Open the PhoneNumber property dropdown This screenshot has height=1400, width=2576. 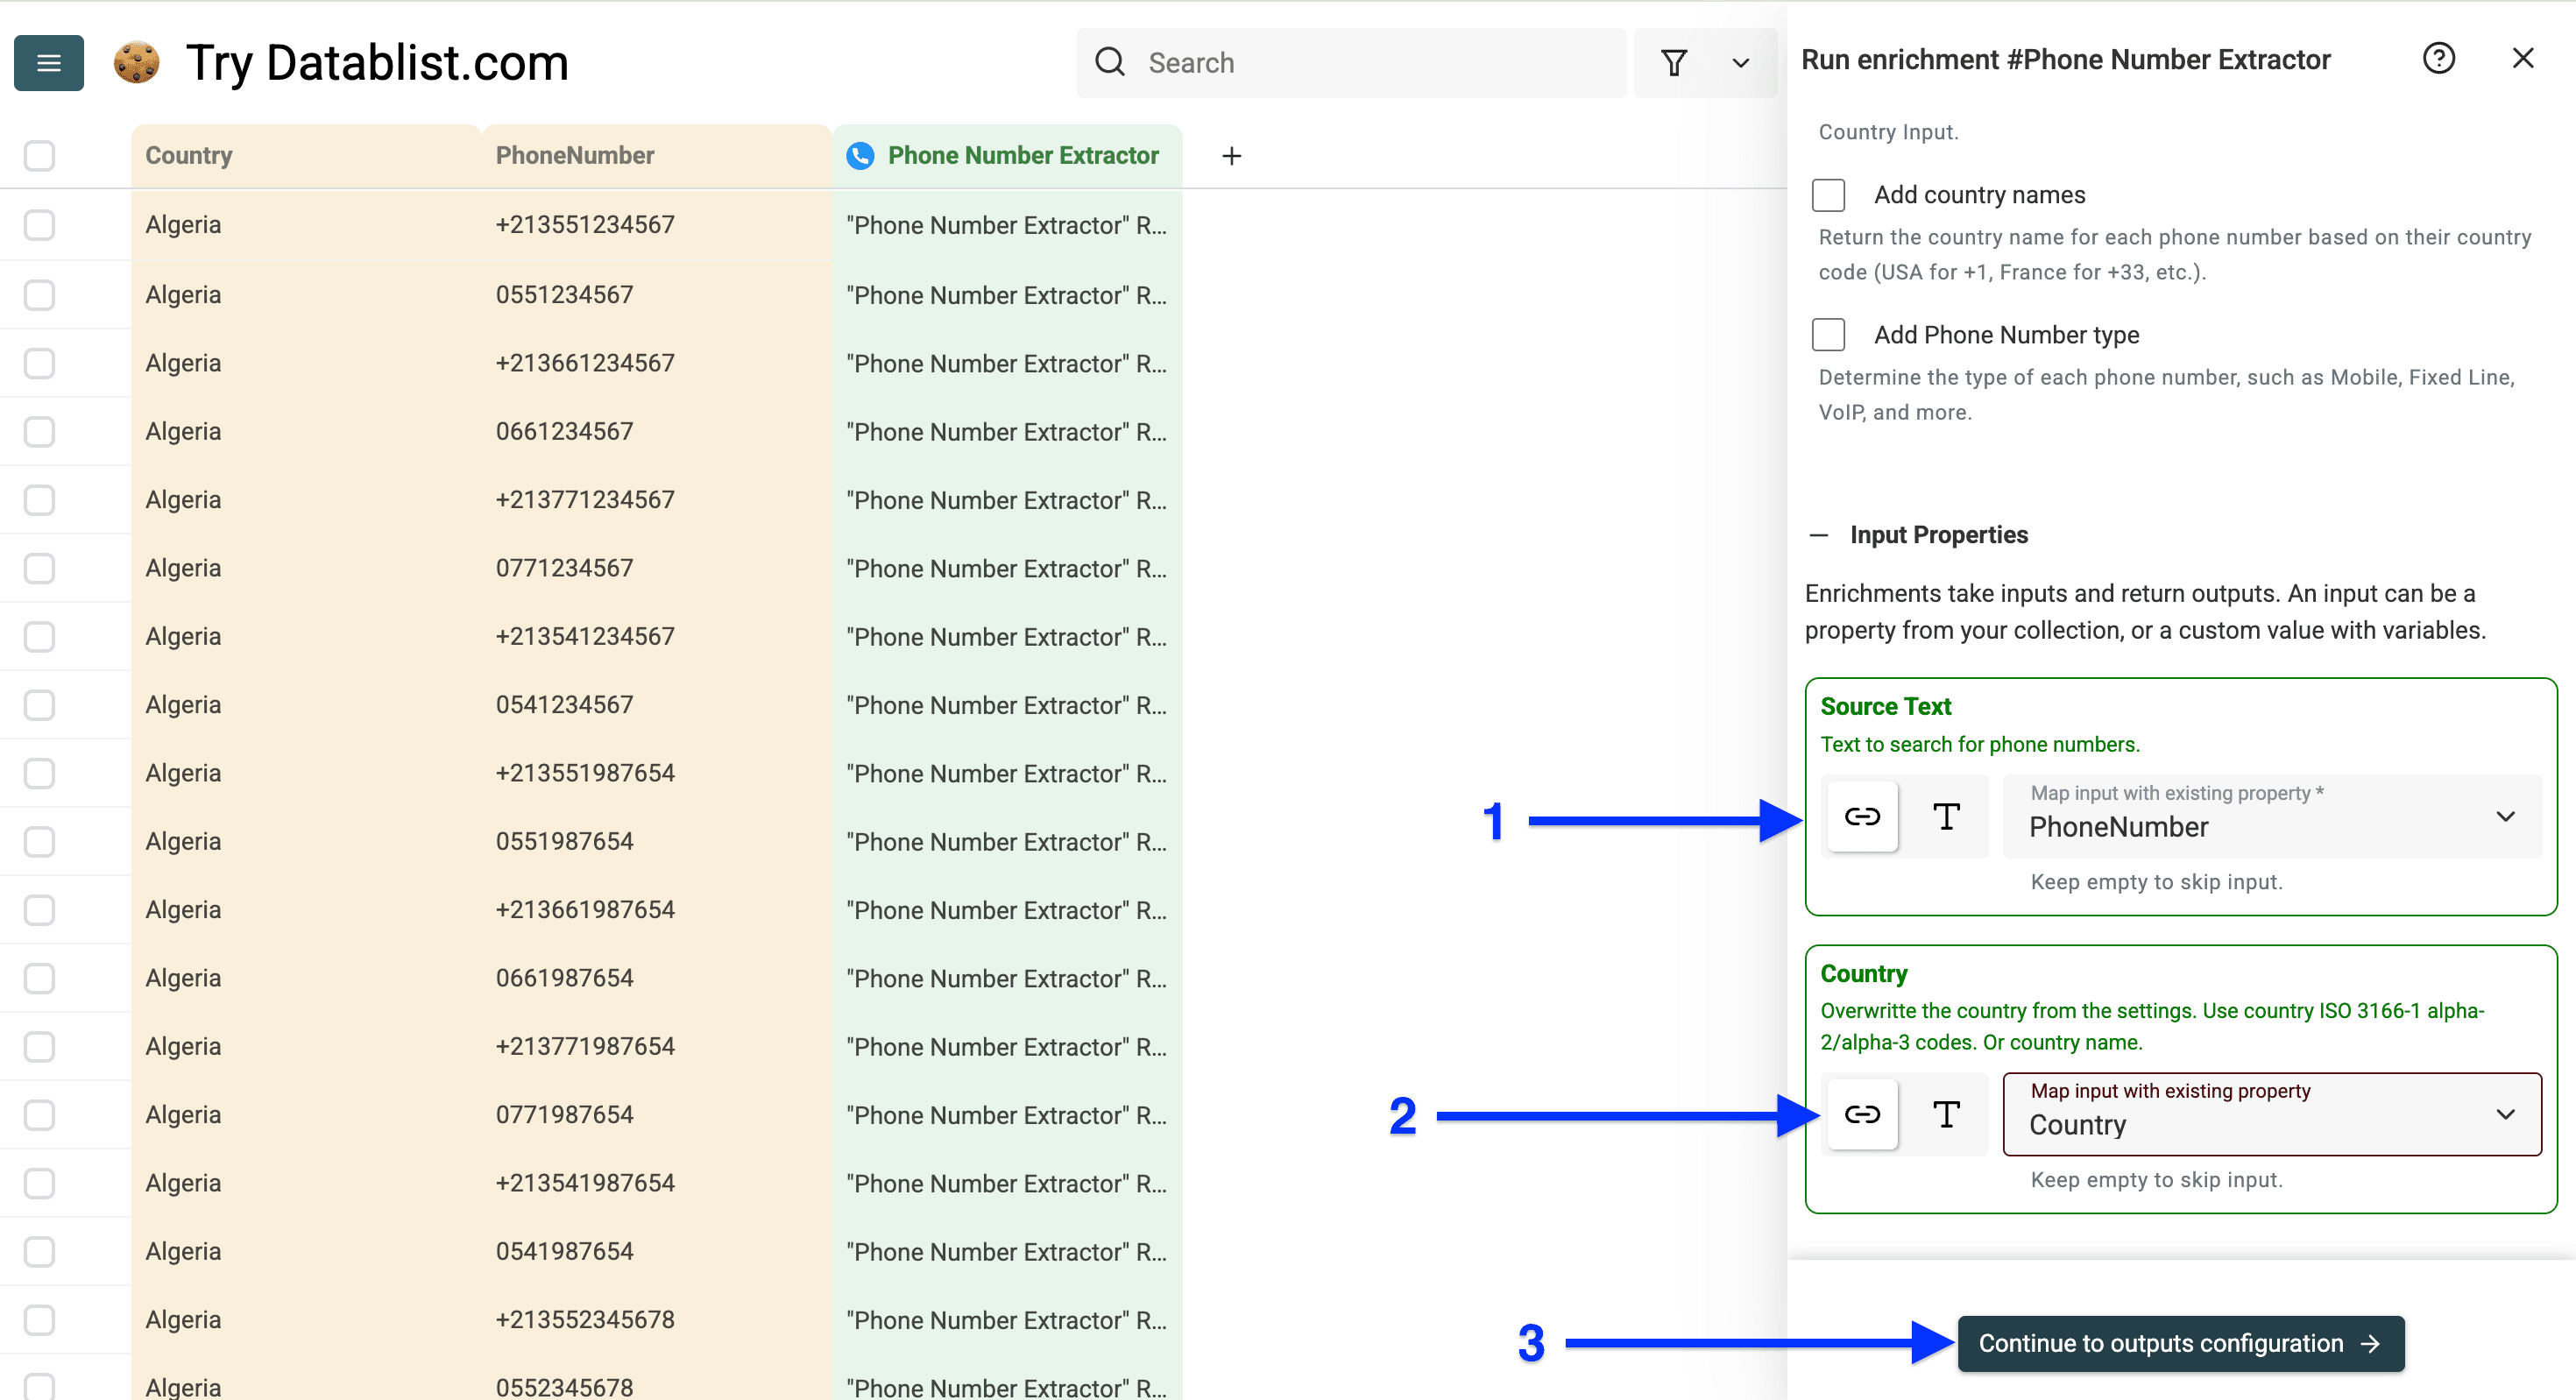pyautogui.click(x=2505, y=816)
